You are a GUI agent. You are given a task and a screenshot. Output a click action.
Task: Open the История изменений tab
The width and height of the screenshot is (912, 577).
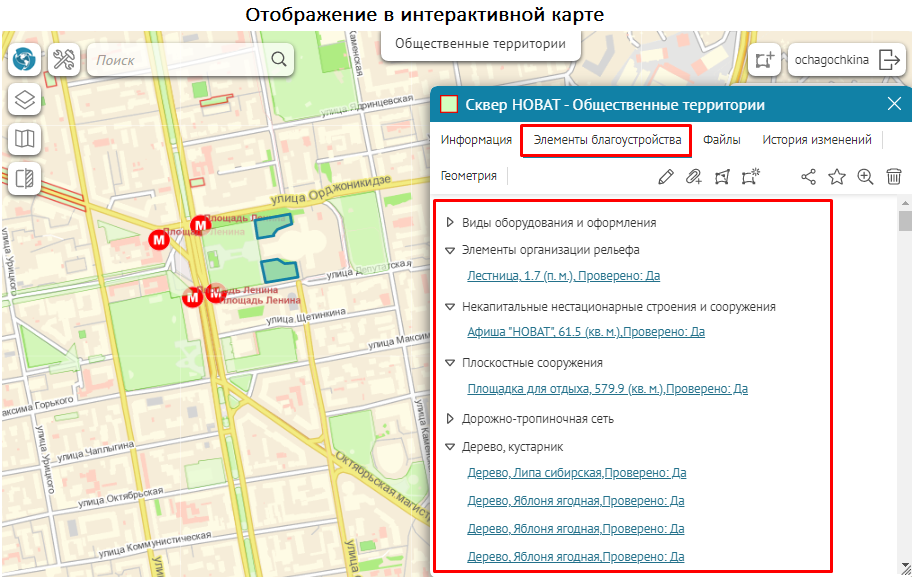click(x=816, y=140)
